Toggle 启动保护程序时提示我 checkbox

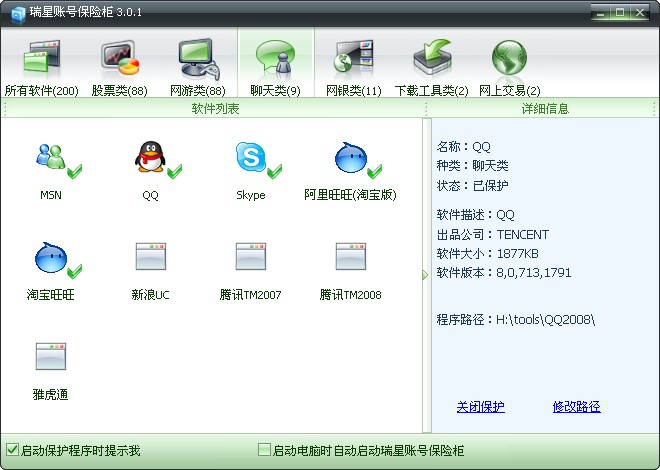[x=13, y=450]
